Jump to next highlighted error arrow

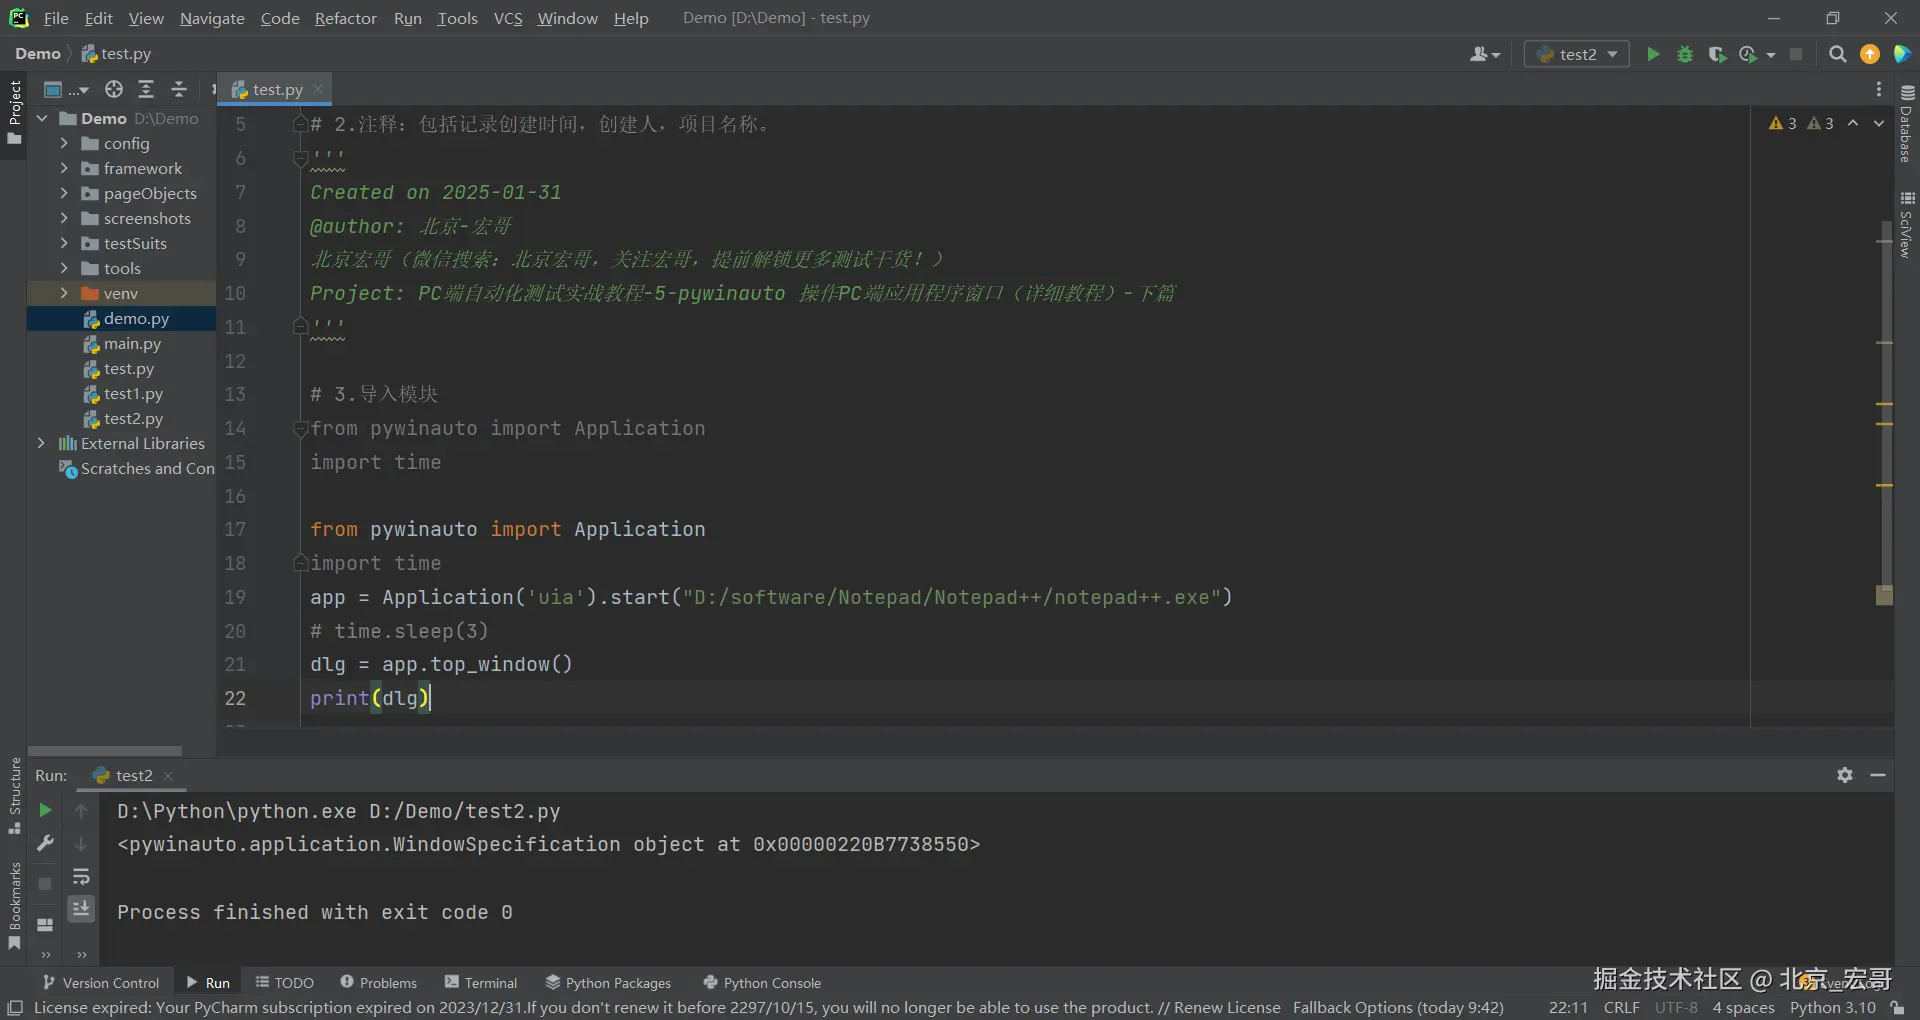(x=1879, y=123)
